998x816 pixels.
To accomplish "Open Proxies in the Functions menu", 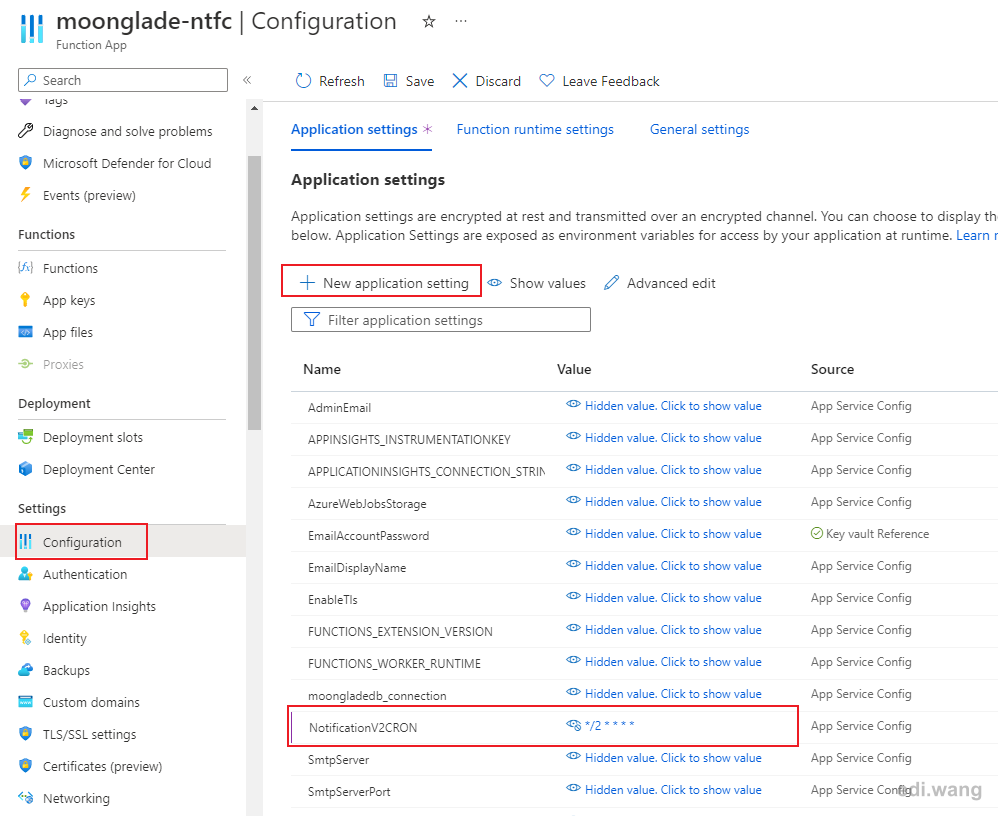I will [x=63, y=364].
